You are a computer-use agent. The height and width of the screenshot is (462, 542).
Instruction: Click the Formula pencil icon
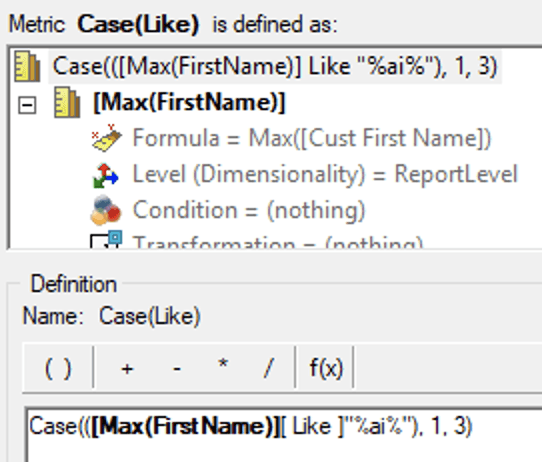click(x=106, y=138)
